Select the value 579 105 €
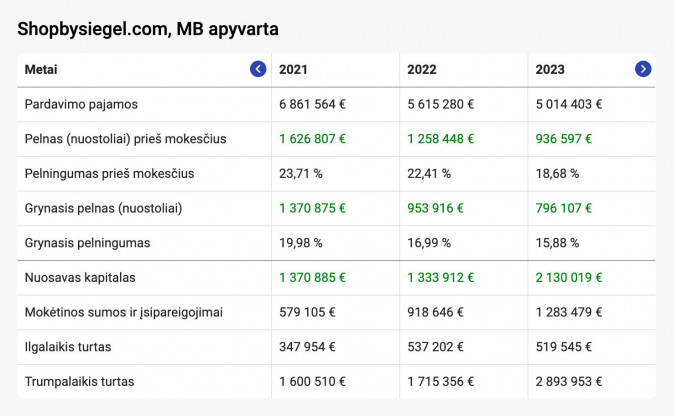 click(307, 312)
